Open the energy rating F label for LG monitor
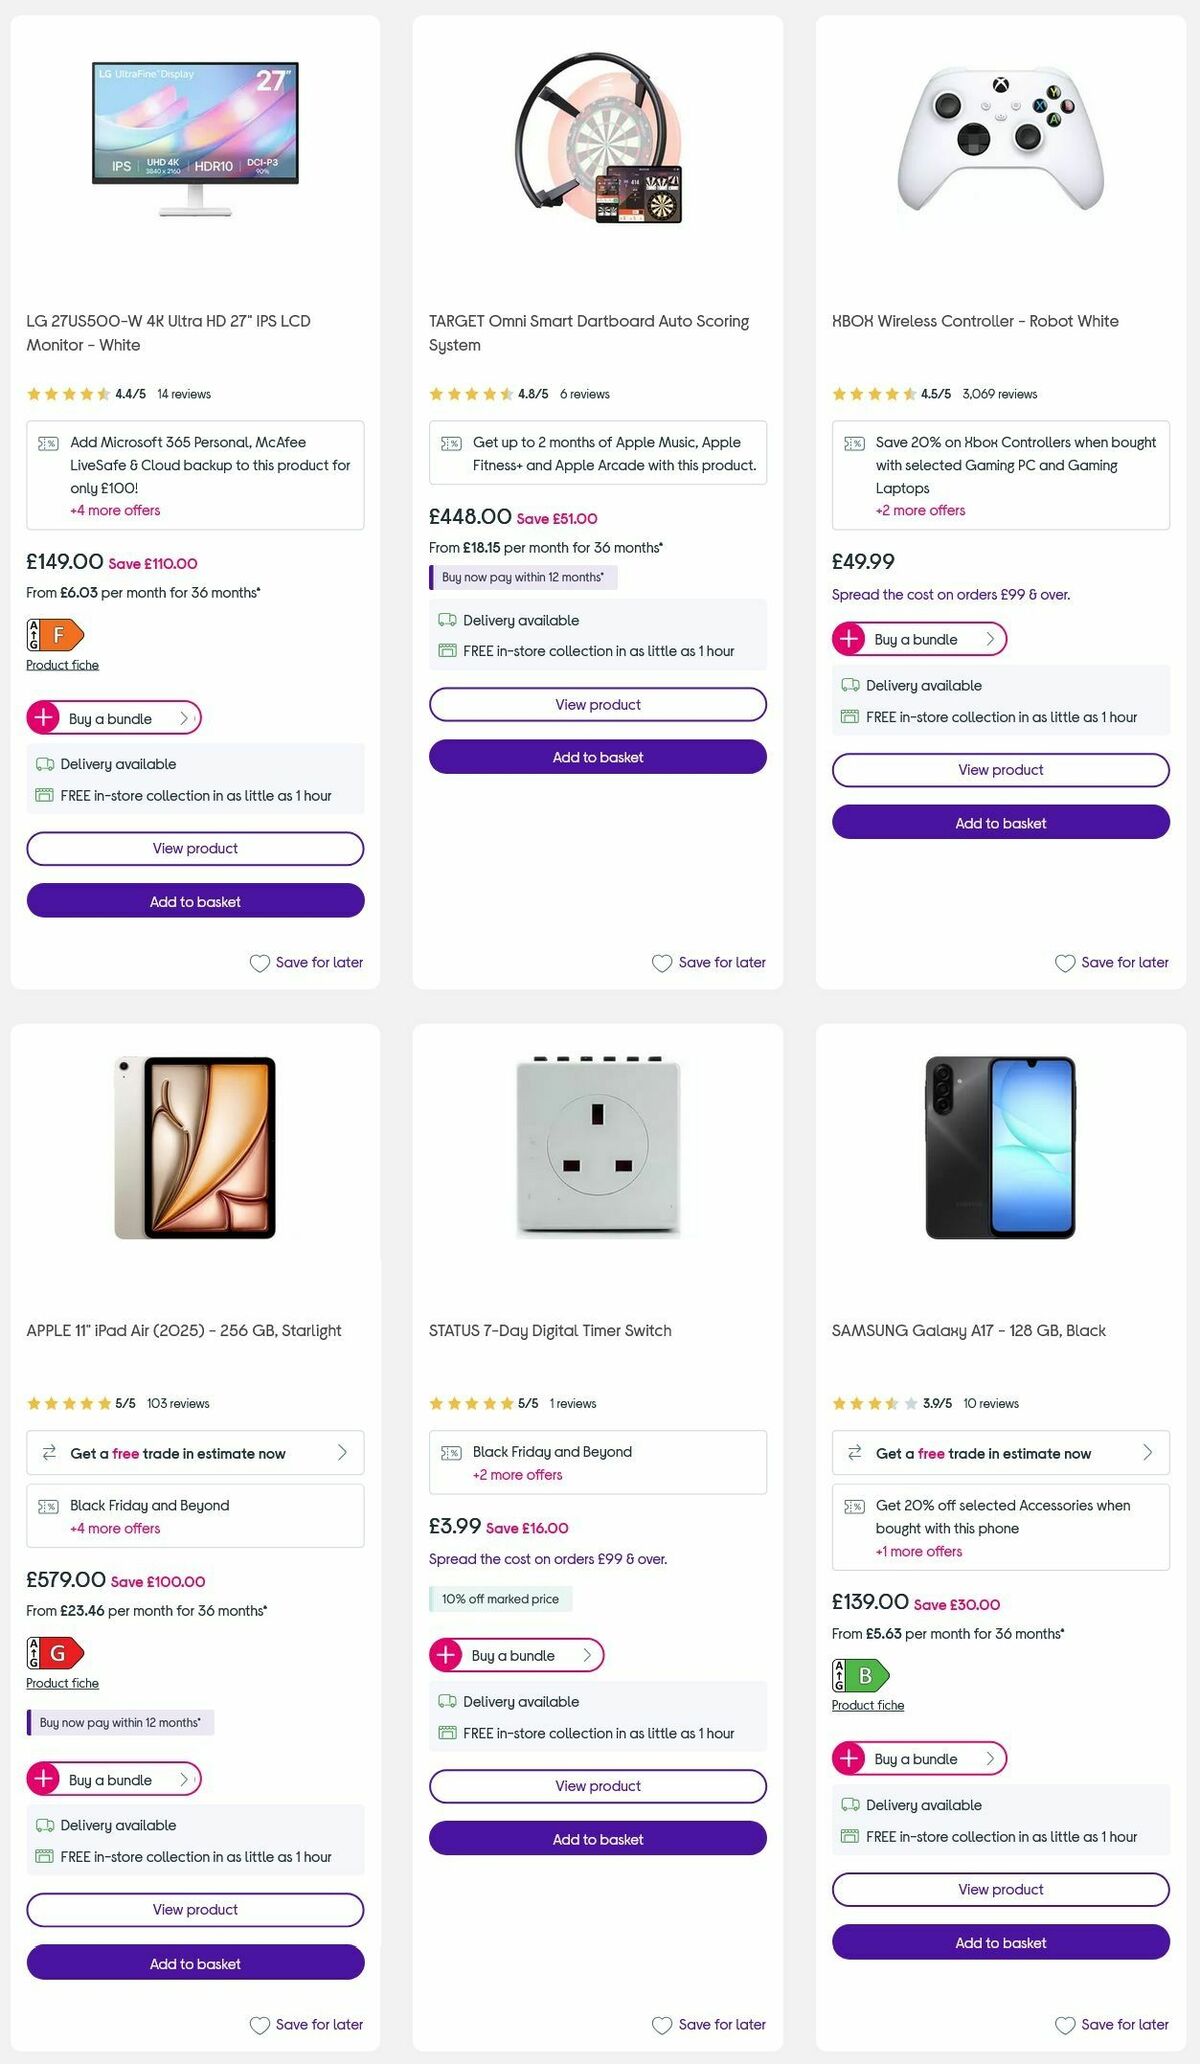 55,633
